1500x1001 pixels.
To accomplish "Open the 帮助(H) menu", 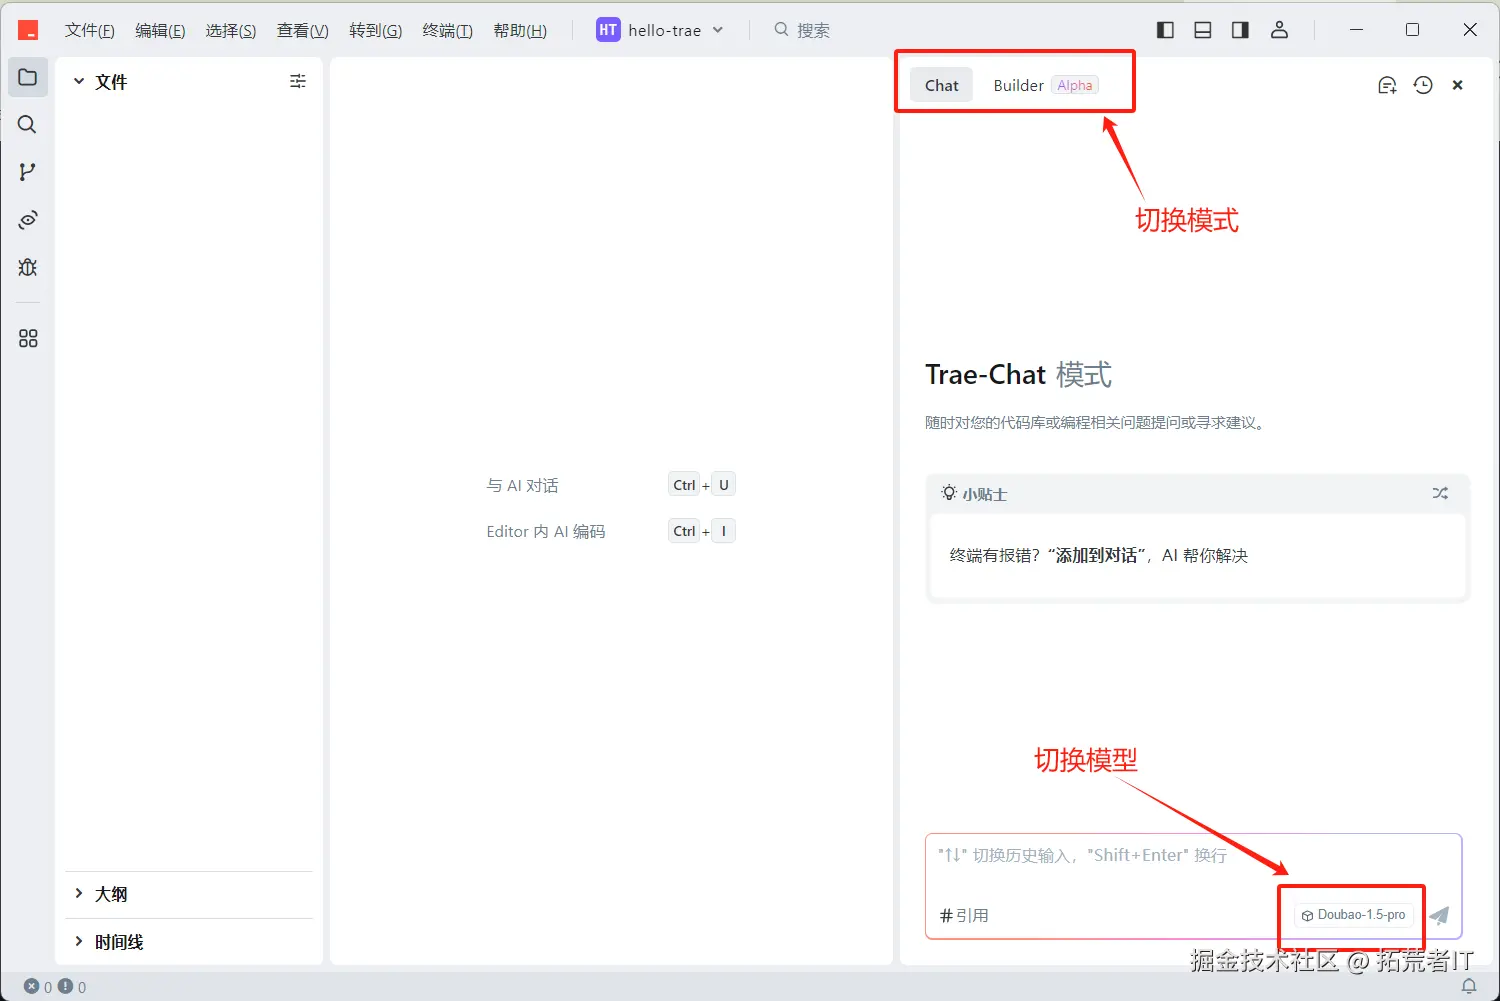I will click(520, 30).
